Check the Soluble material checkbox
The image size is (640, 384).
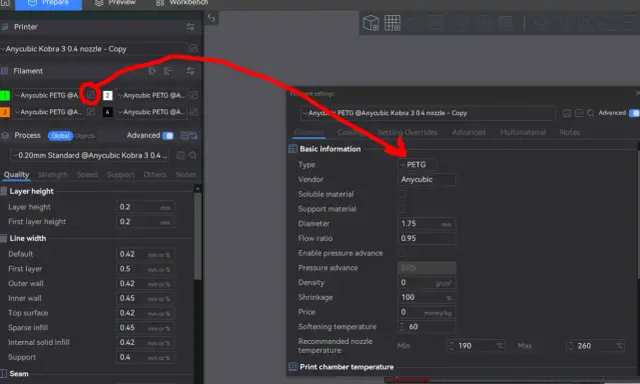(402, 194)
